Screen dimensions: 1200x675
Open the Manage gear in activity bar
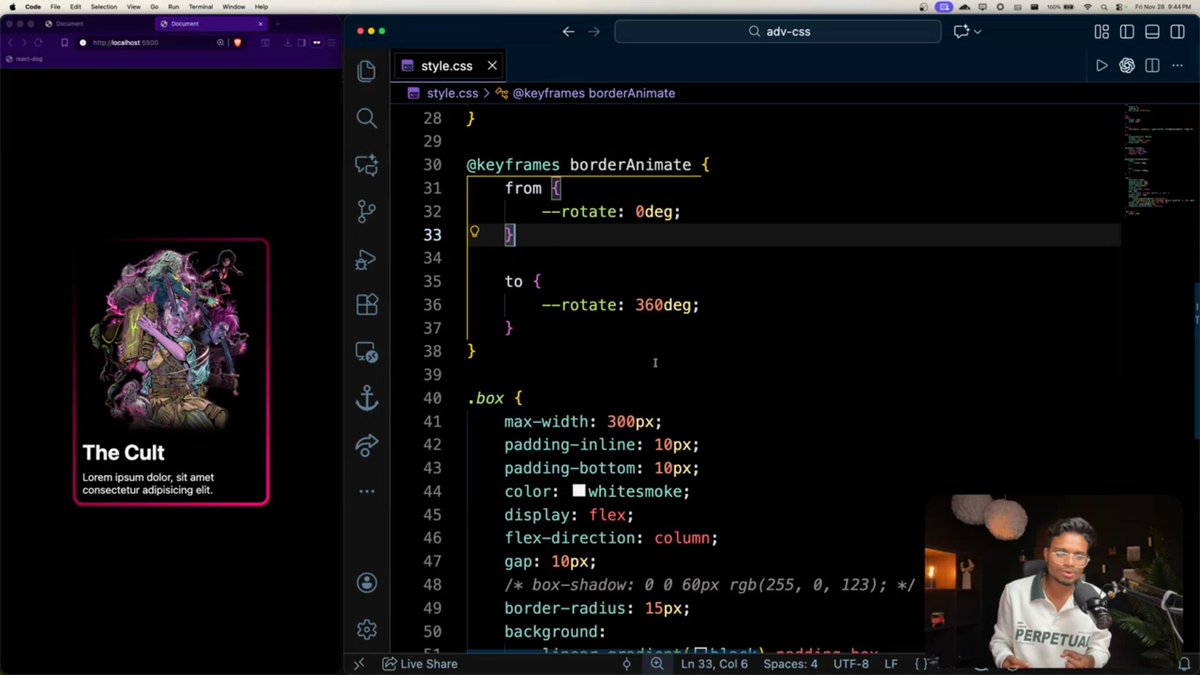[367, 629]
